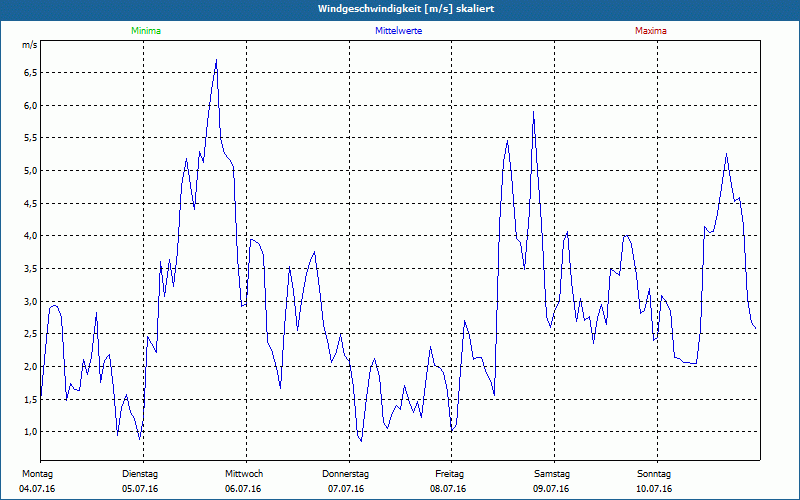Screen dimensions: 800x500
Task: Click the Samstag day label
Action: click(552, 474)
